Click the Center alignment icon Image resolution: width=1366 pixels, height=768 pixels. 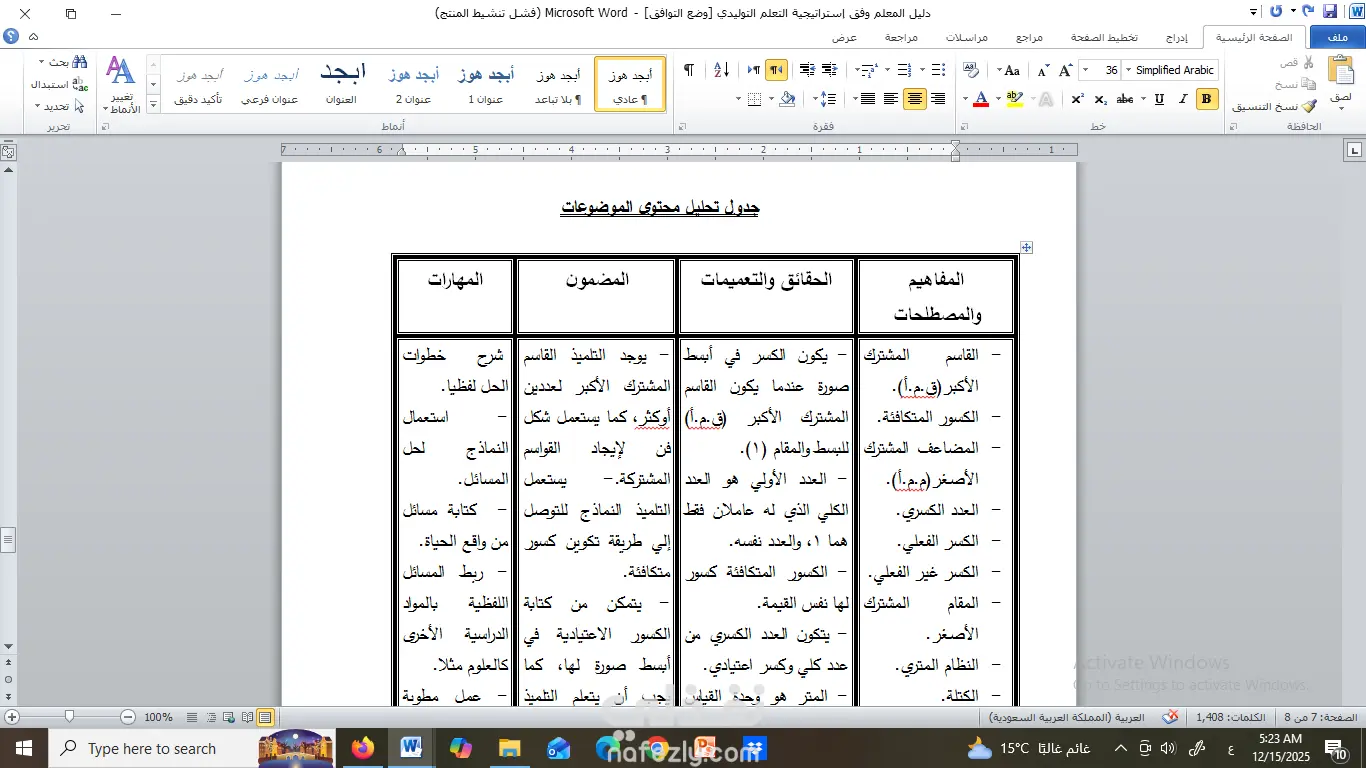(x=914, y=99)
